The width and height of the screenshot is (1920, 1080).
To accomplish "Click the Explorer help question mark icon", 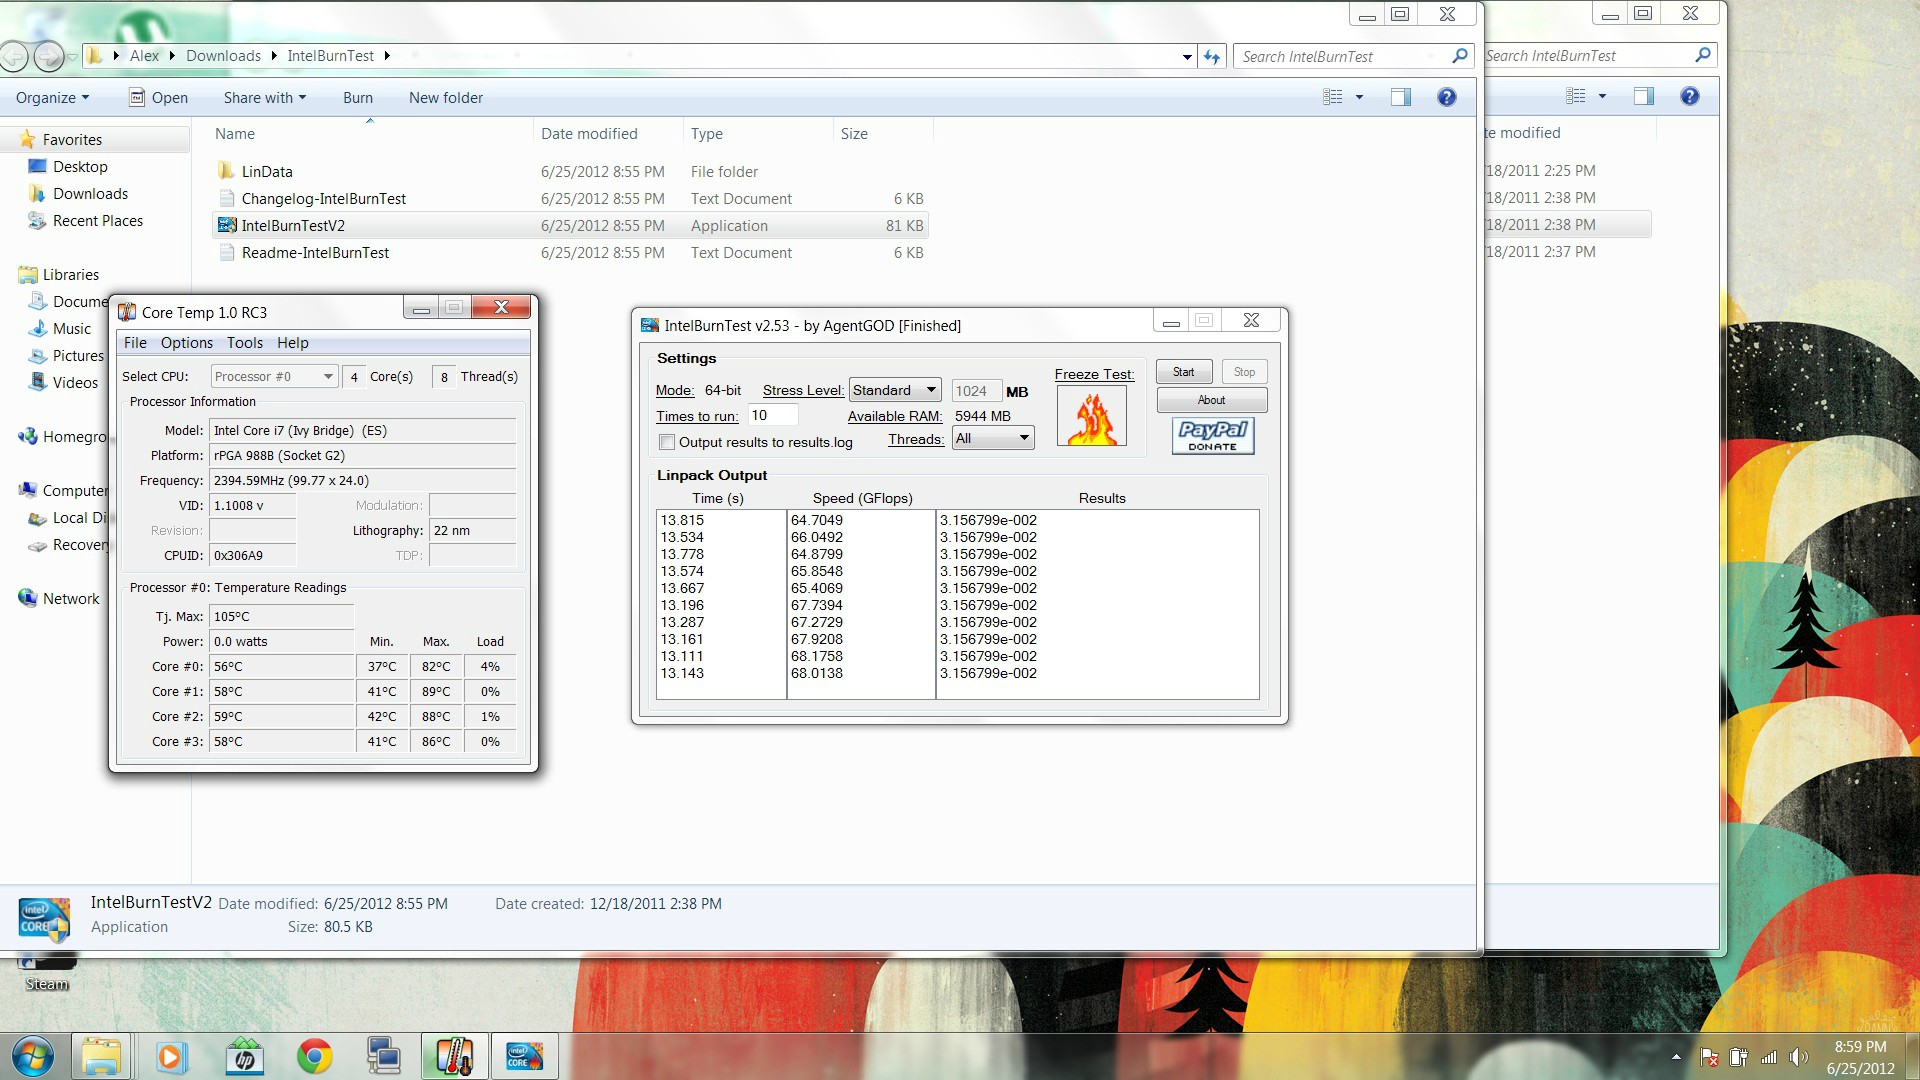I will tap(1446, 97).
